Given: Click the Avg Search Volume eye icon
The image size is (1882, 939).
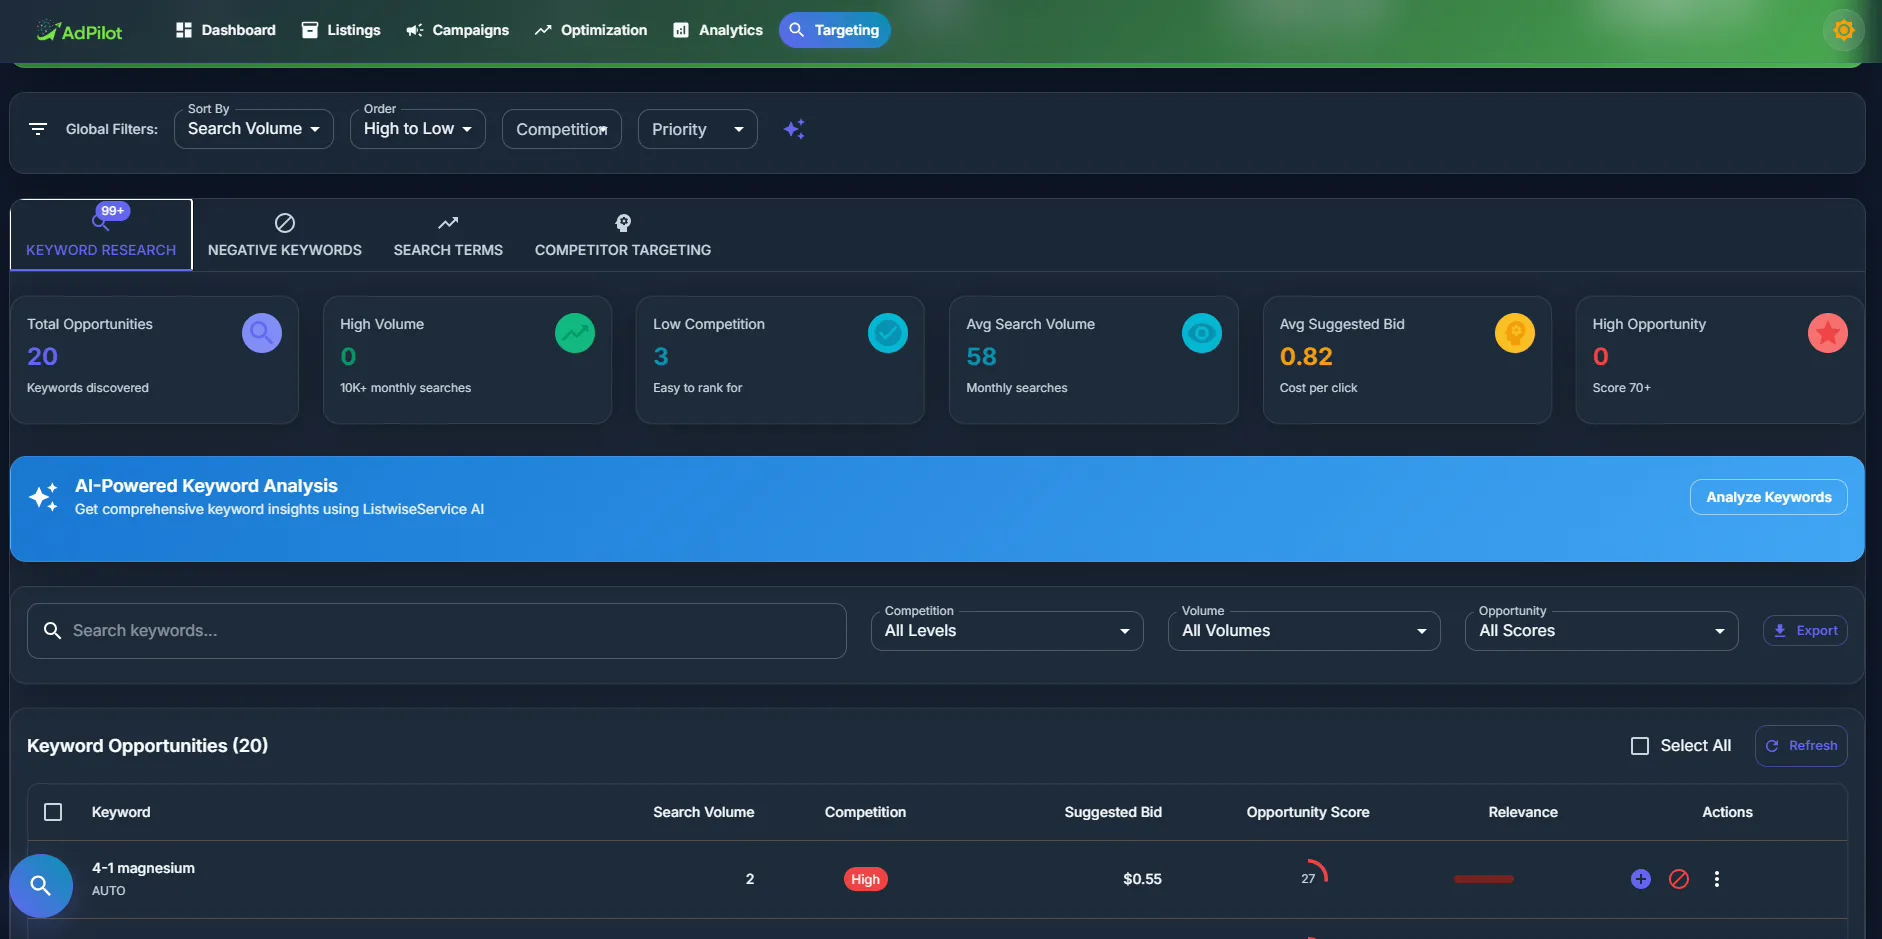Looking at the screenshot, I should click(1202, 333).
